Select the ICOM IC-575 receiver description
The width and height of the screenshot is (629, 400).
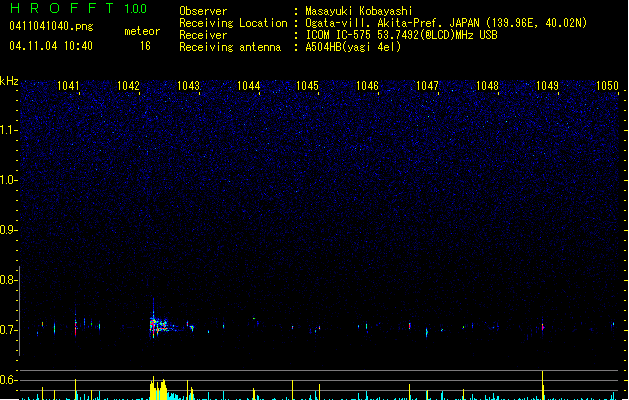coord(402,35)
